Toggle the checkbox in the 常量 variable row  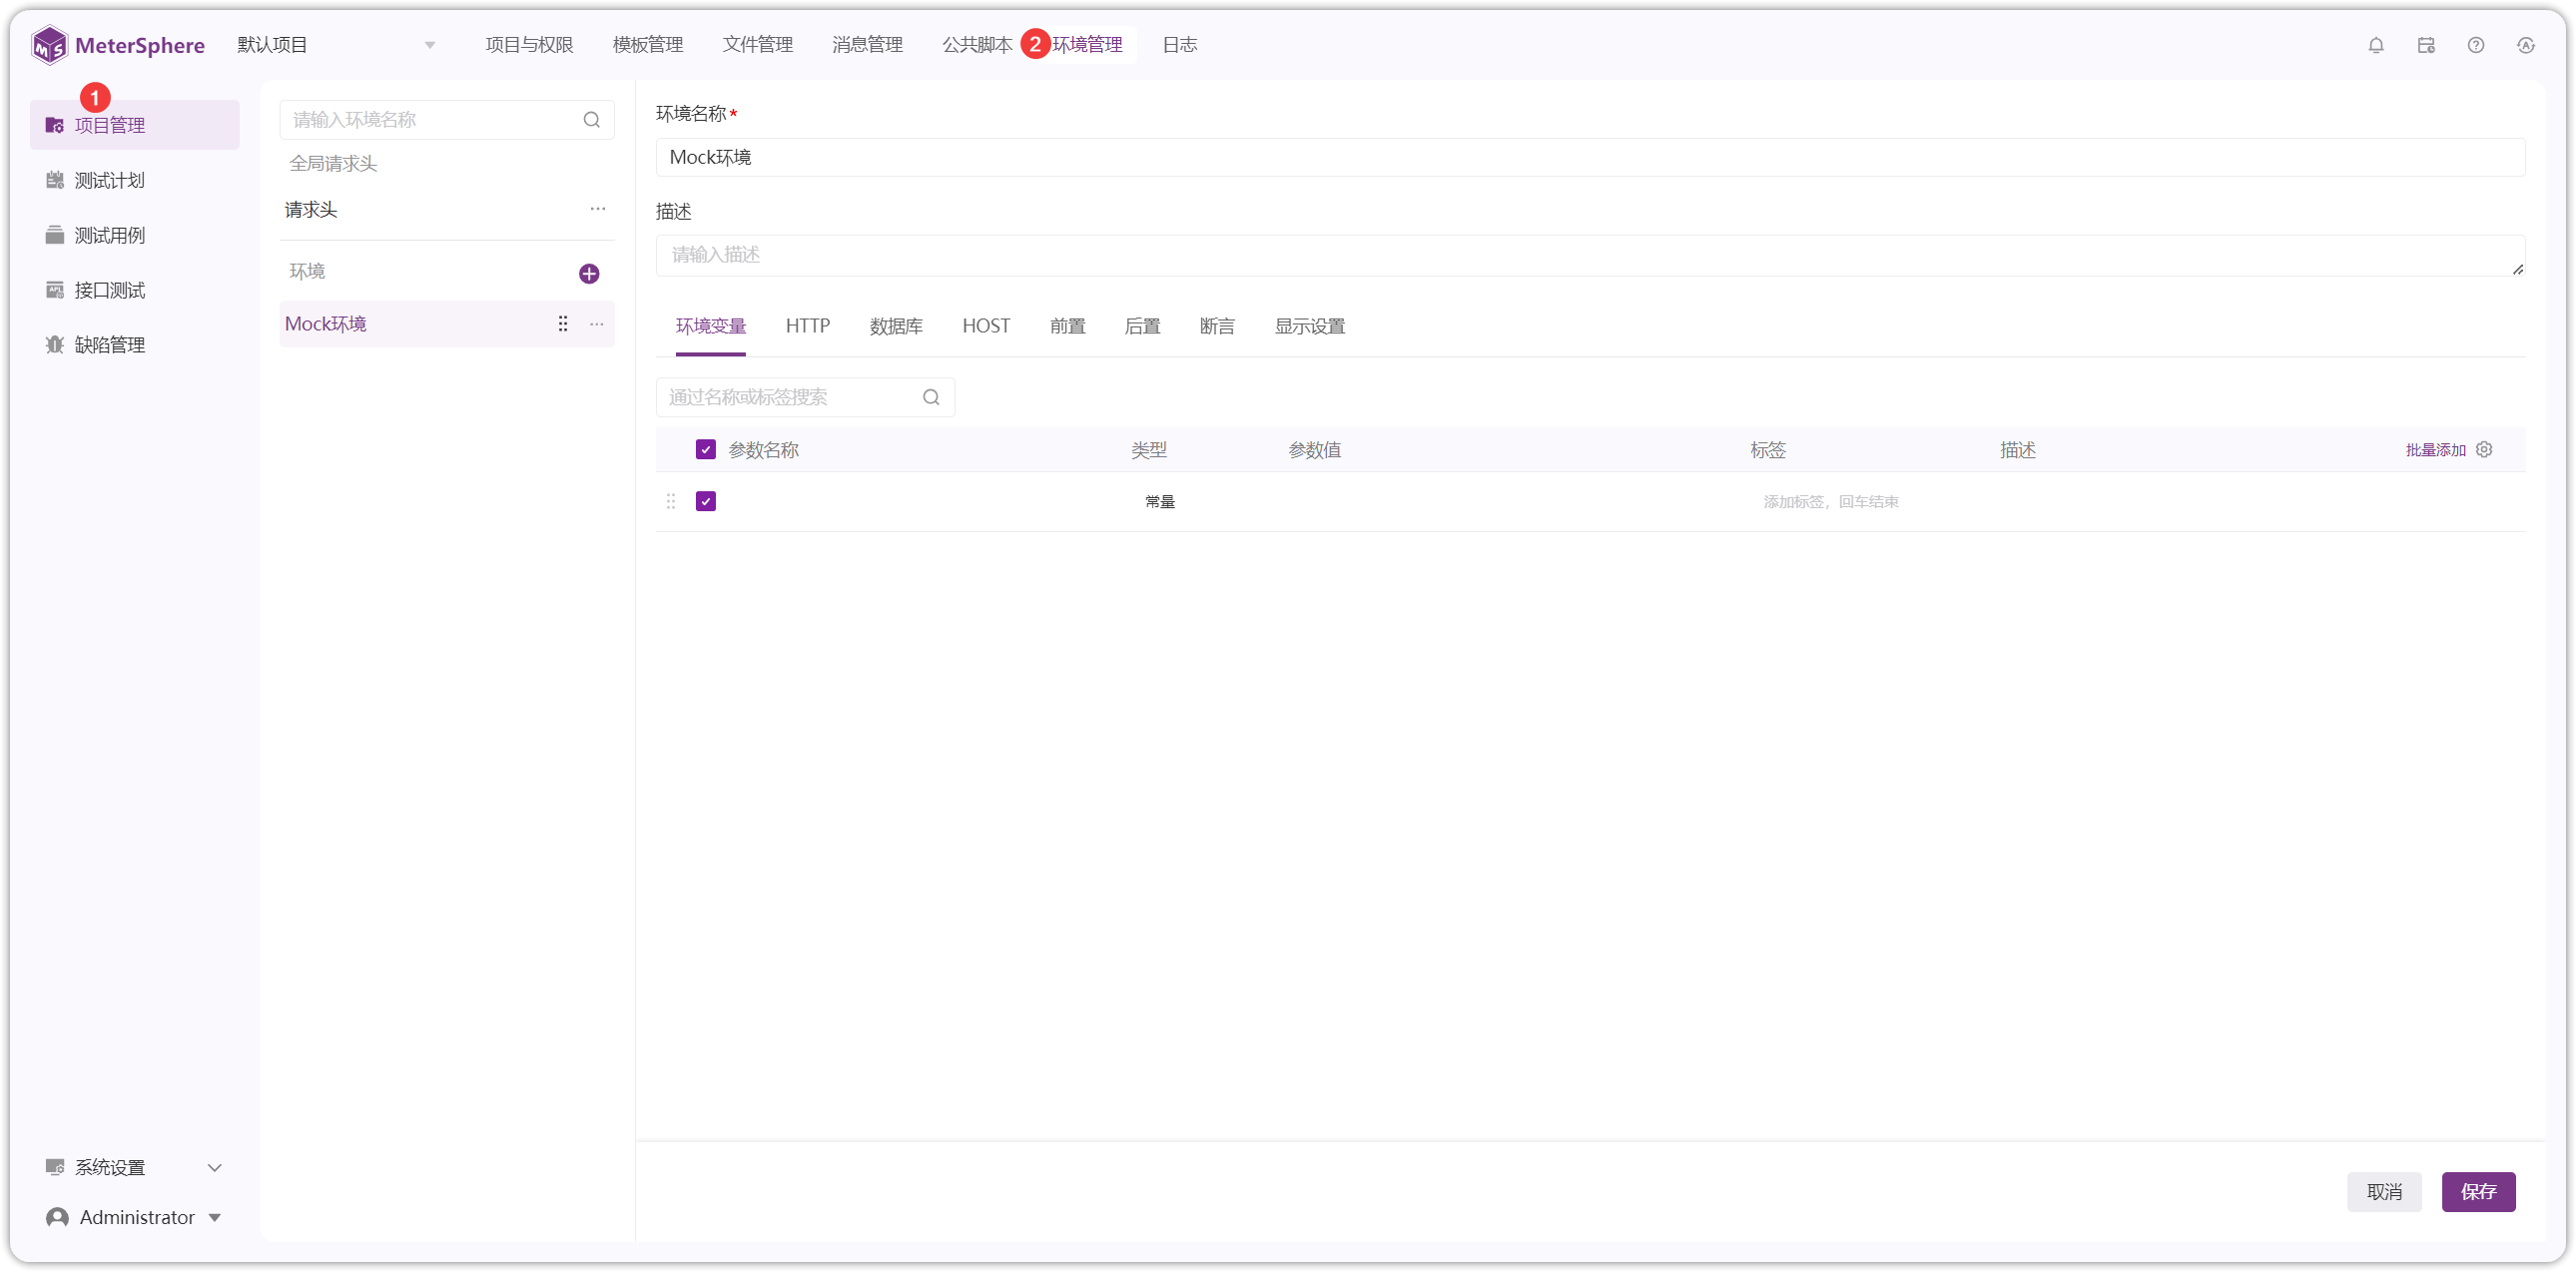706,501
